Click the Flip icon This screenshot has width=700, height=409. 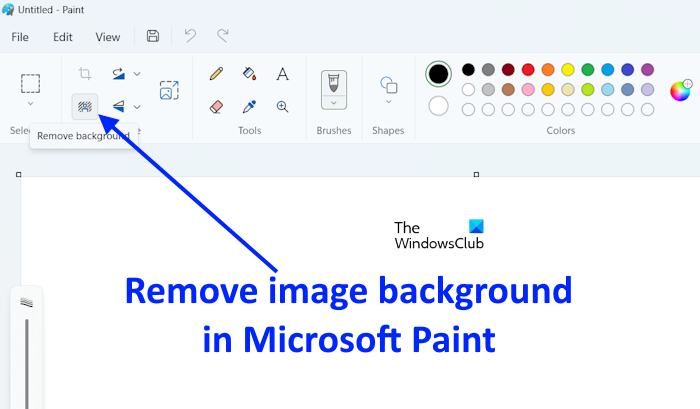118,106
